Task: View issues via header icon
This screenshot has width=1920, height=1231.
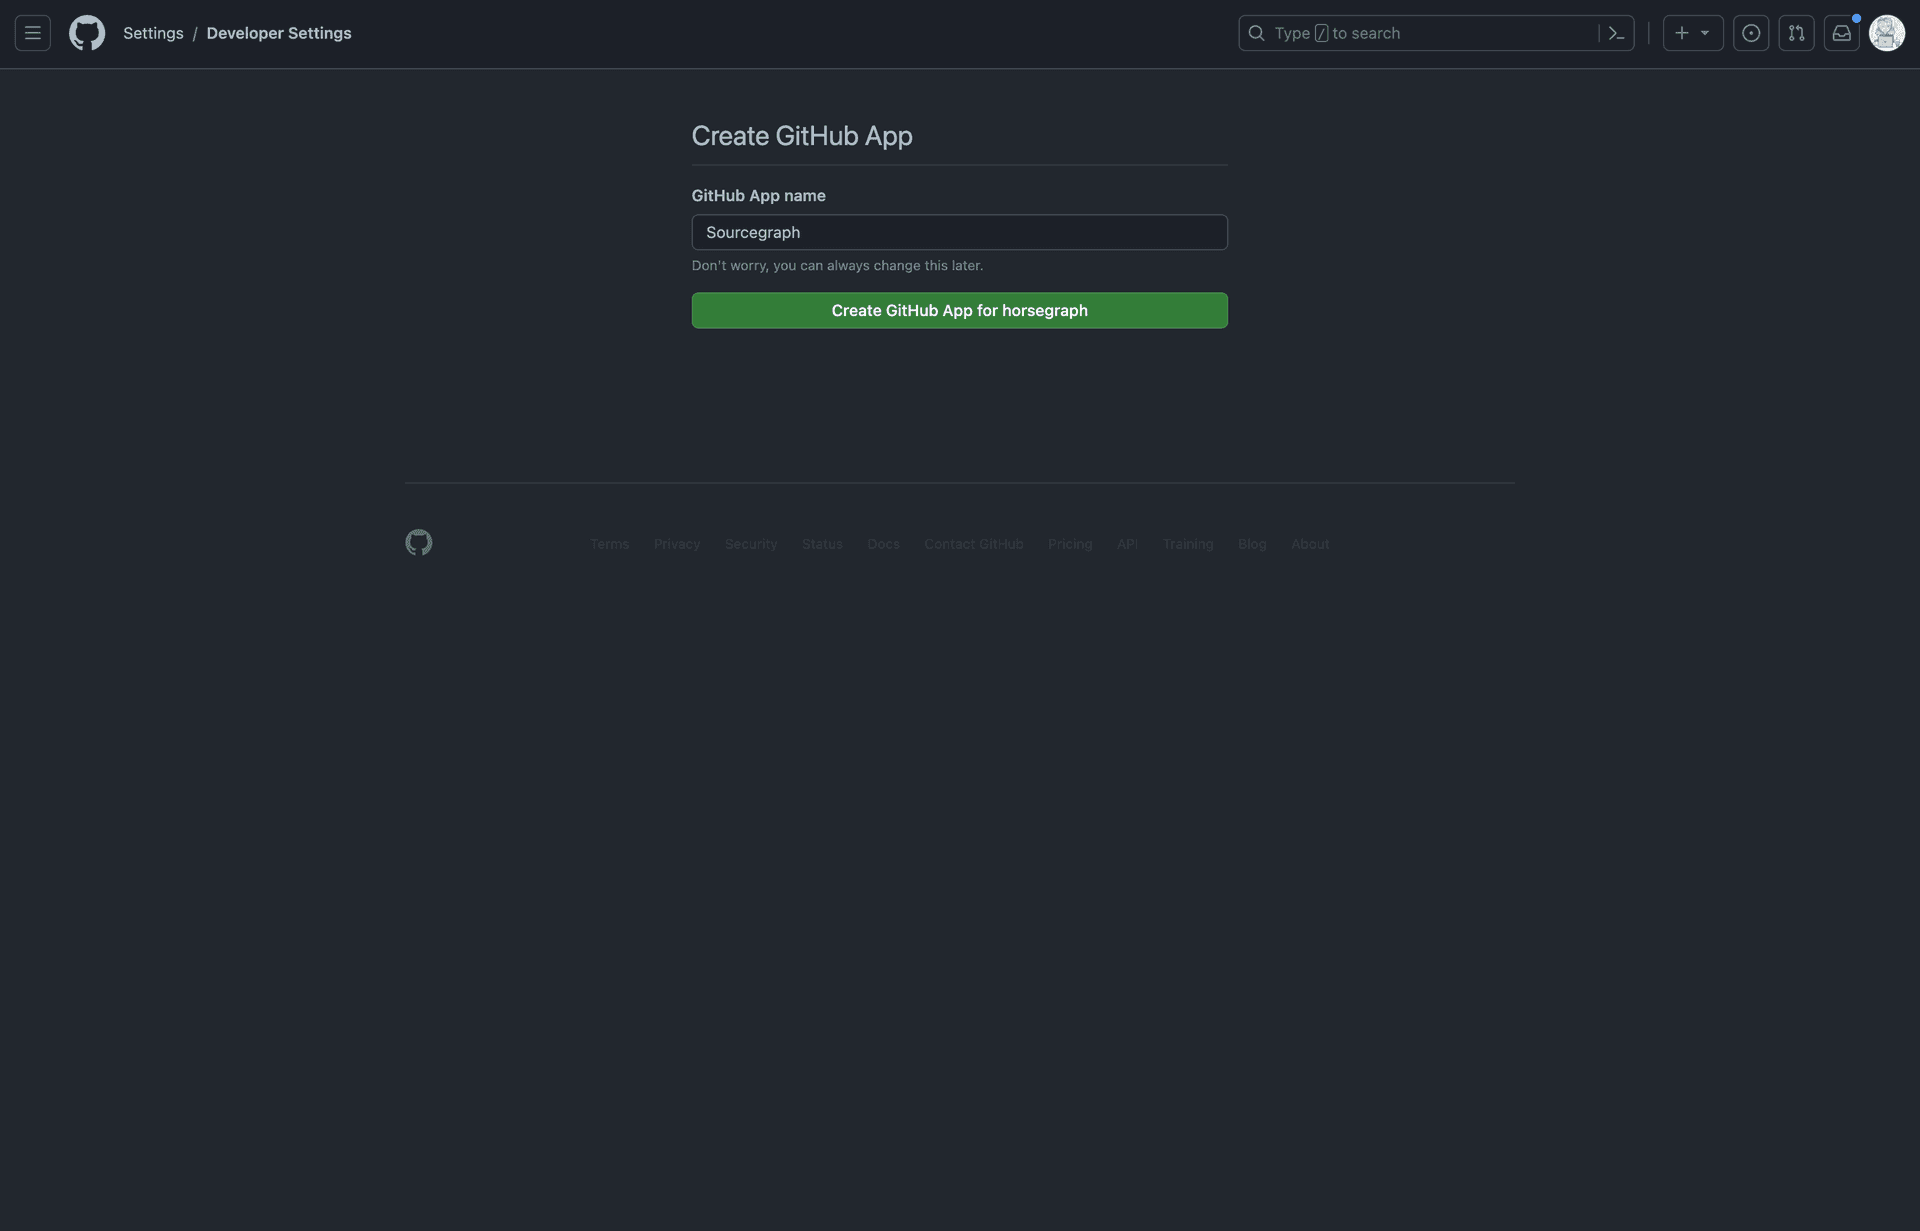Action: (x=1750, y=33)
